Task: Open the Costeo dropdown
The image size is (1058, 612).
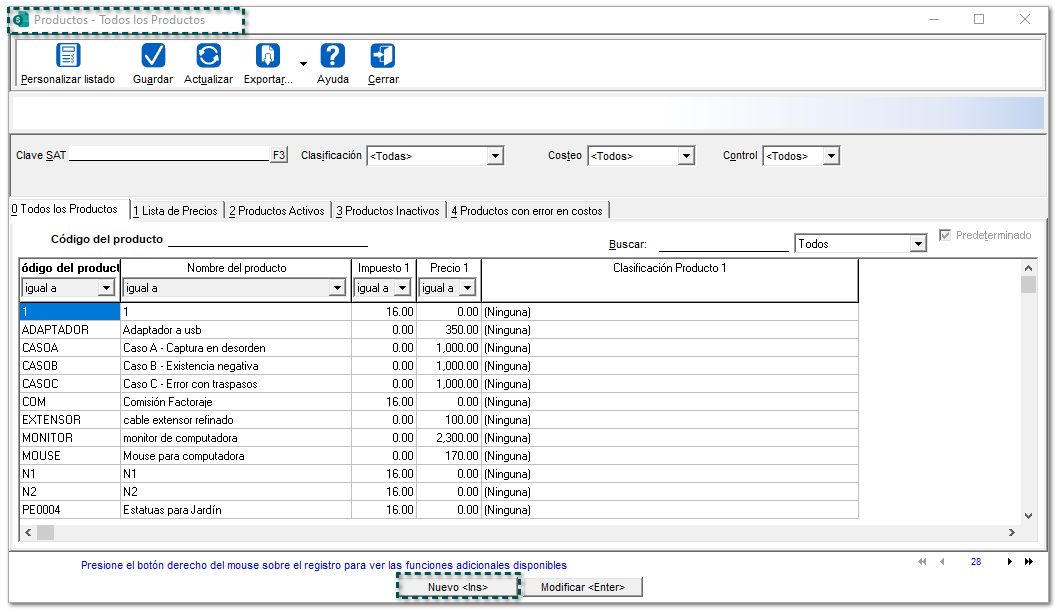Action: click(x=685, y=156)
